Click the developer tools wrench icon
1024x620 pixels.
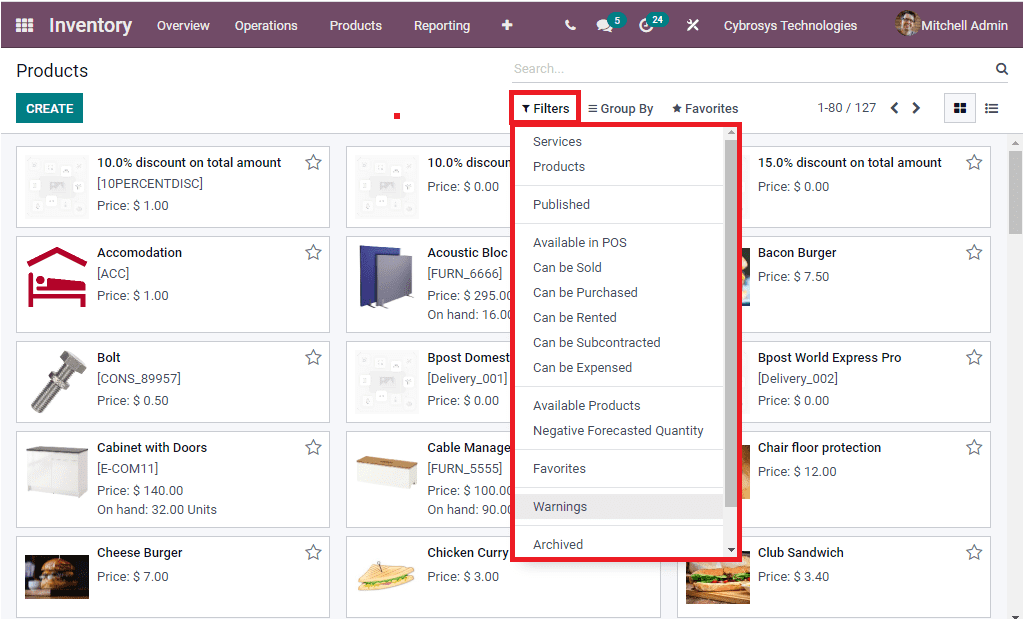pos(693,24)
